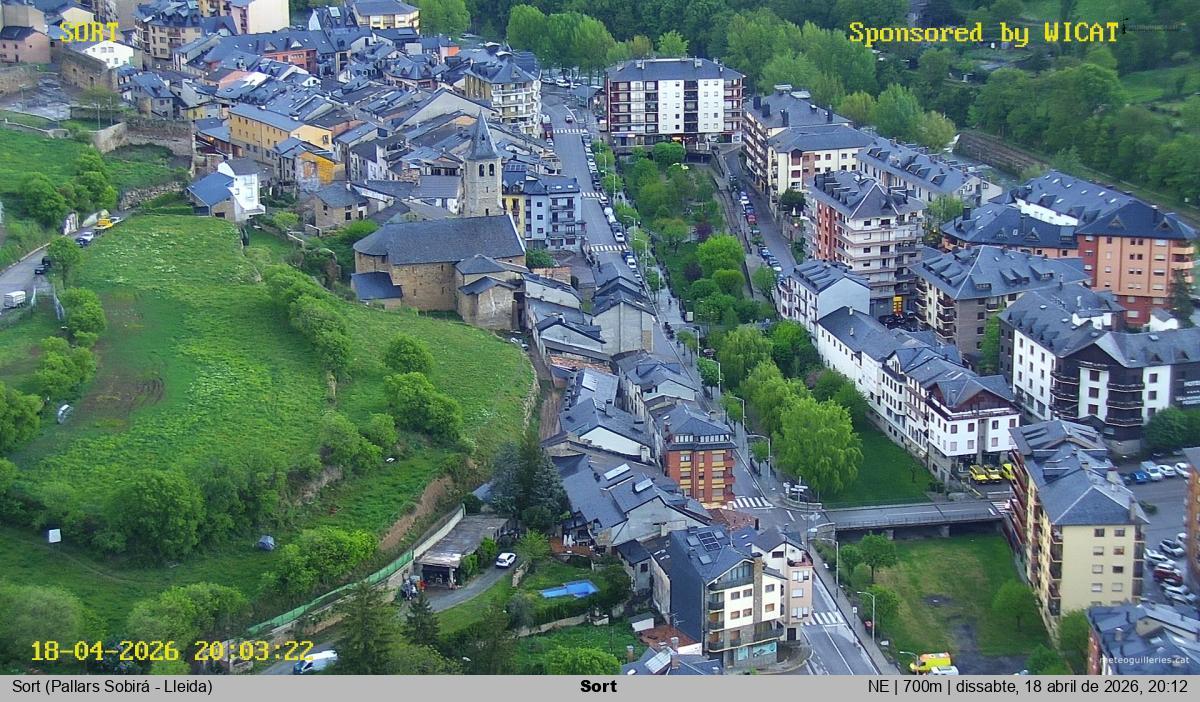Click the 'Sponsored by WICAT' text
1200x702 pixels.
point(983,33)
